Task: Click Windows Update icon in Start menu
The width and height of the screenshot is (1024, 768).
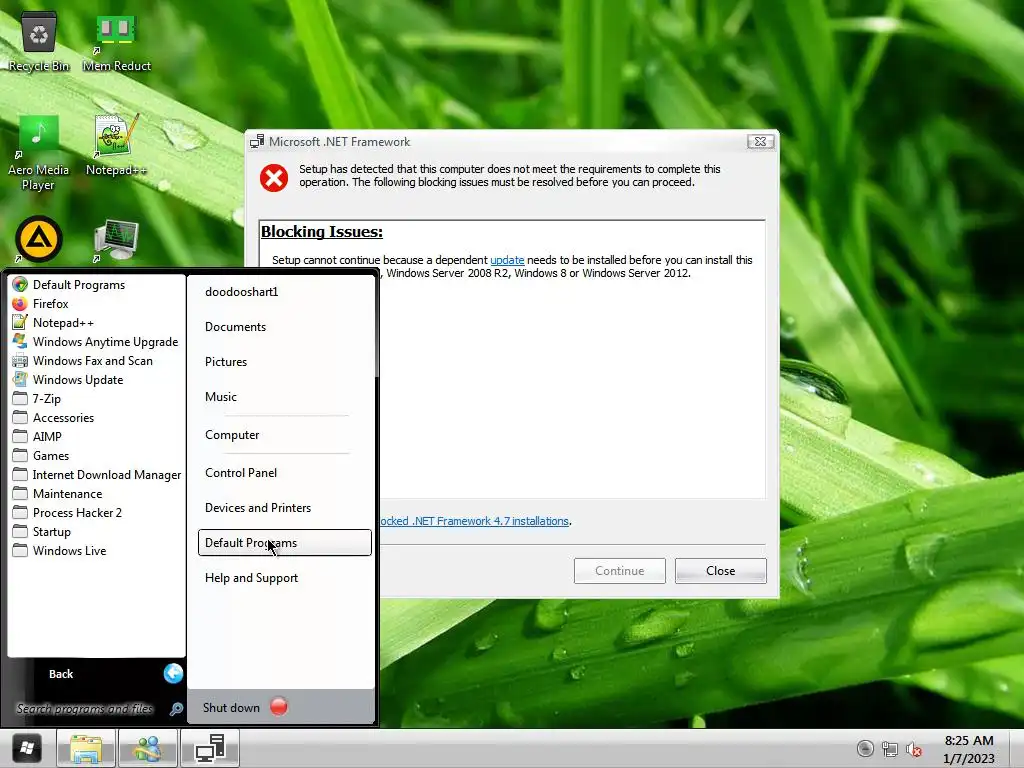Action: click(20, 379)
